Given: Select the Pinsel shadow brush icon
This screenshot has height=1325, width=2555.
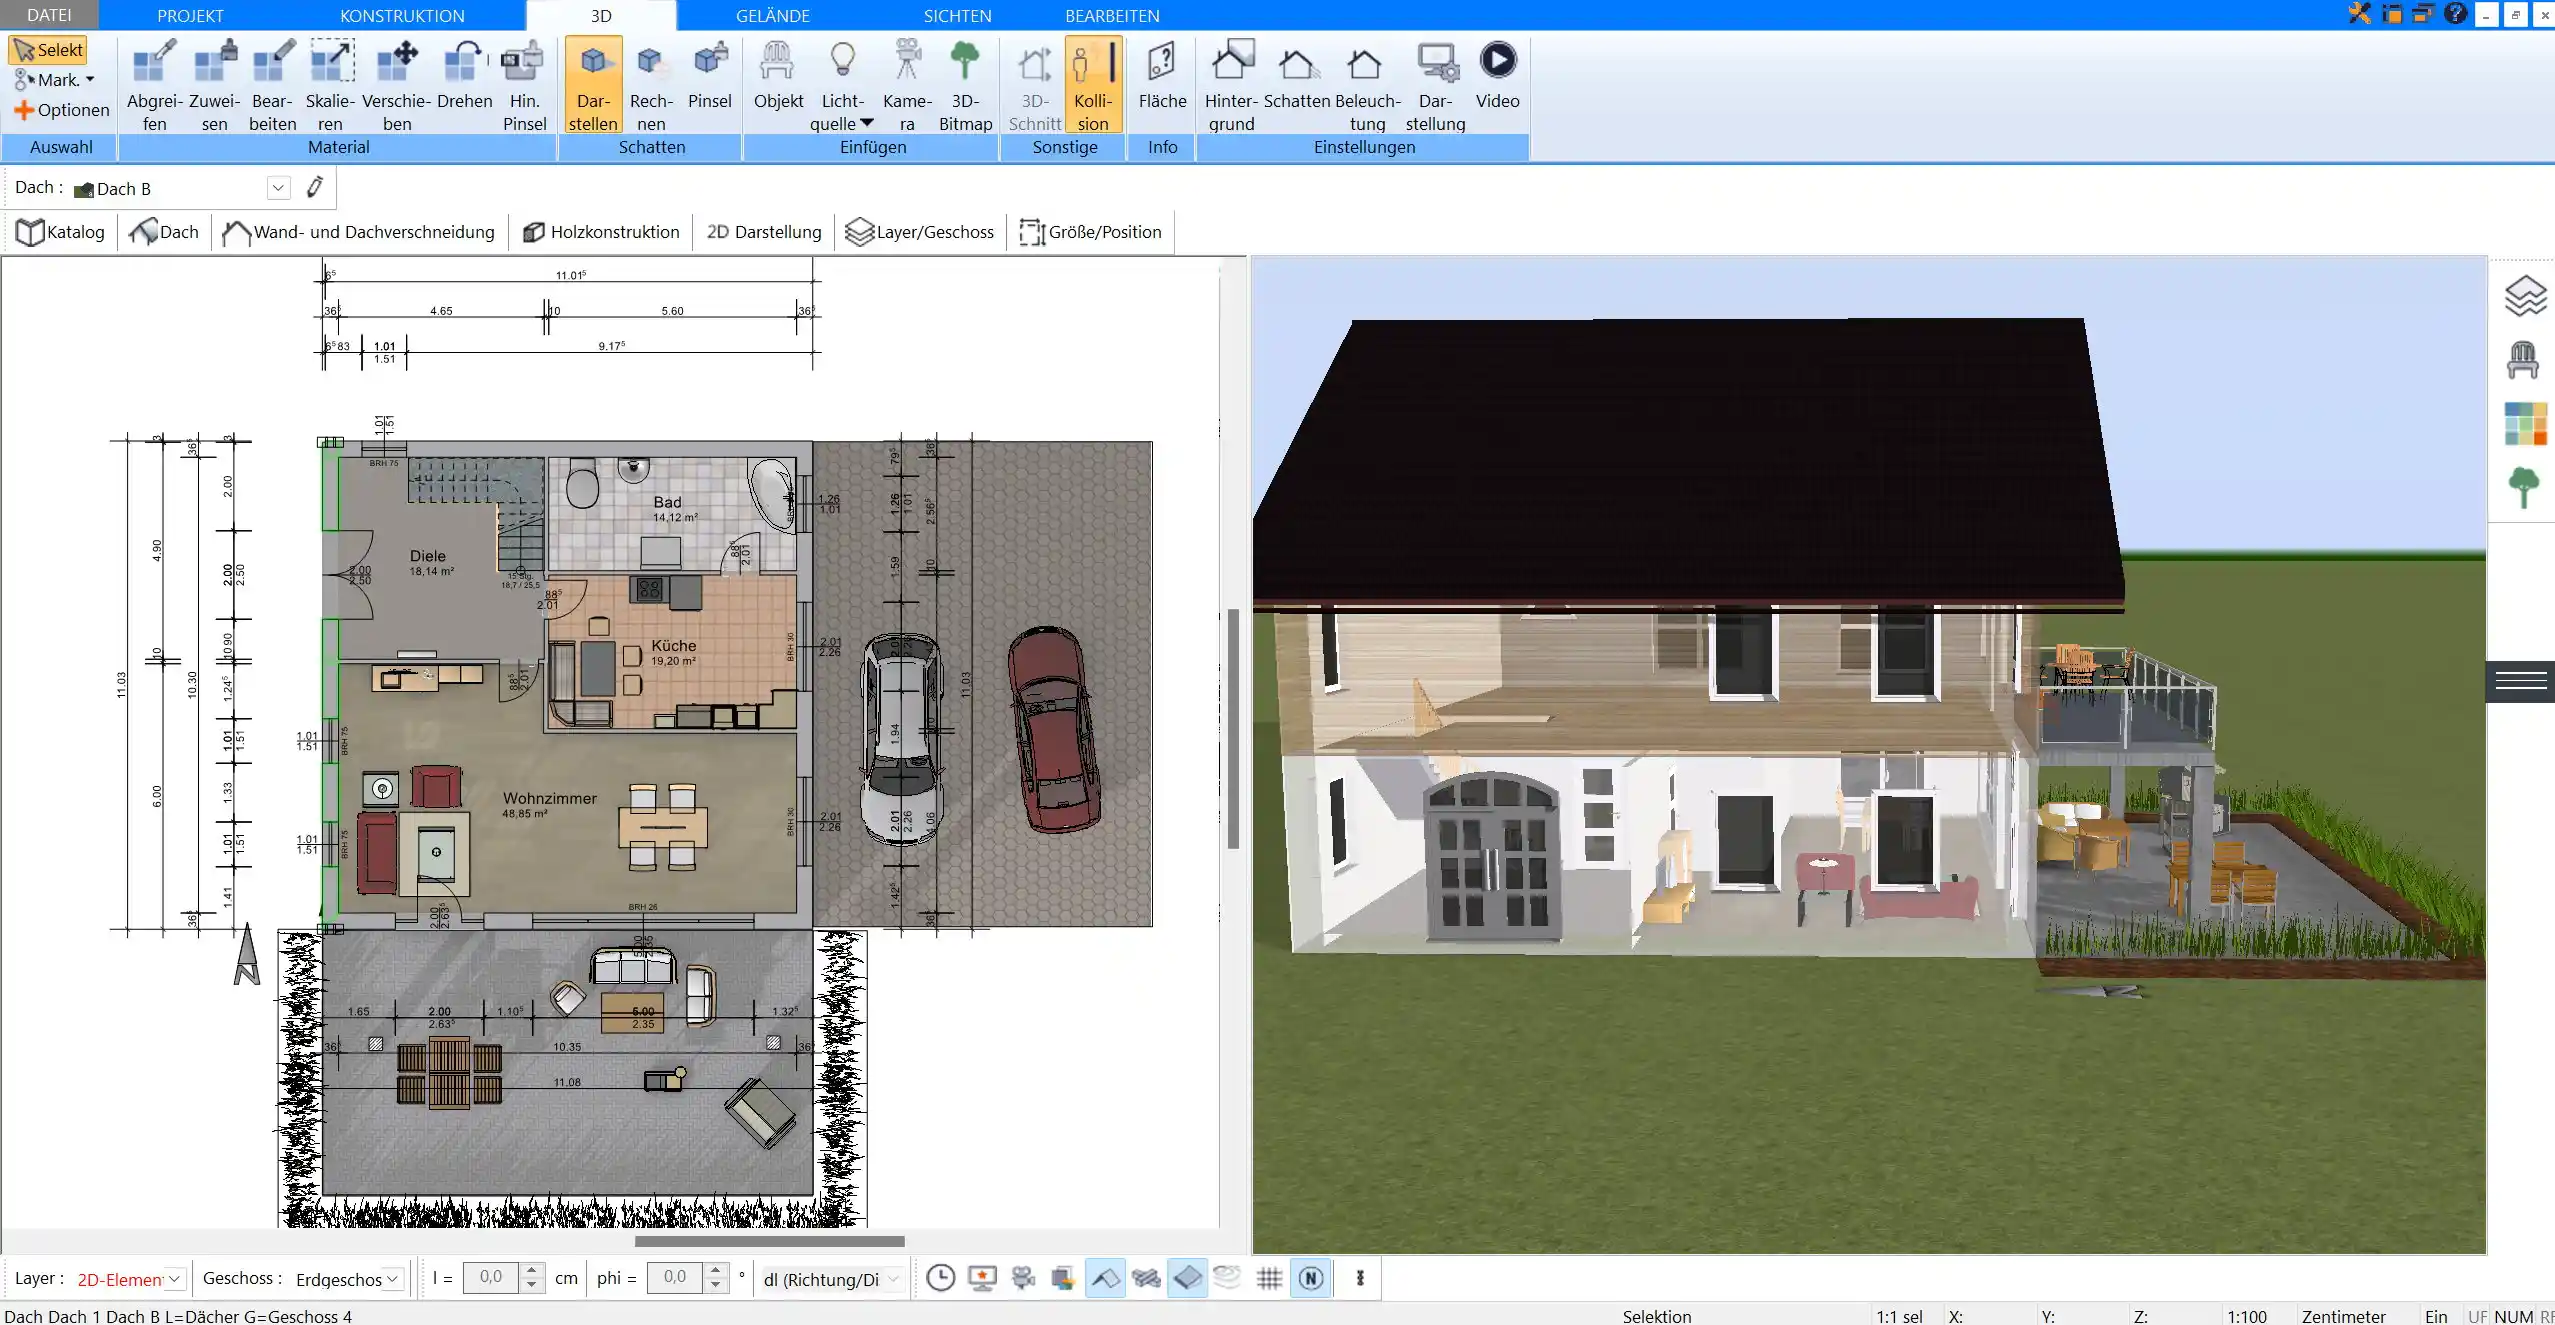Looking at the screenshot, I should (710, 75).
